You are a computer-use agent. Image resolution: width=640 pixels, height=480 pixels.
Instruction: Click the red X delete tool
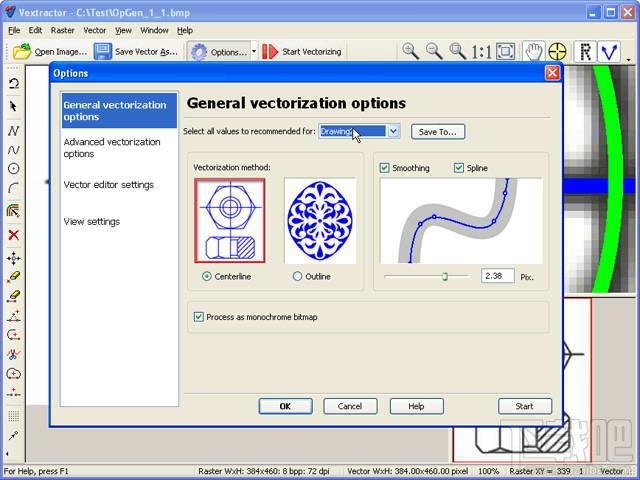pos(13,235)
